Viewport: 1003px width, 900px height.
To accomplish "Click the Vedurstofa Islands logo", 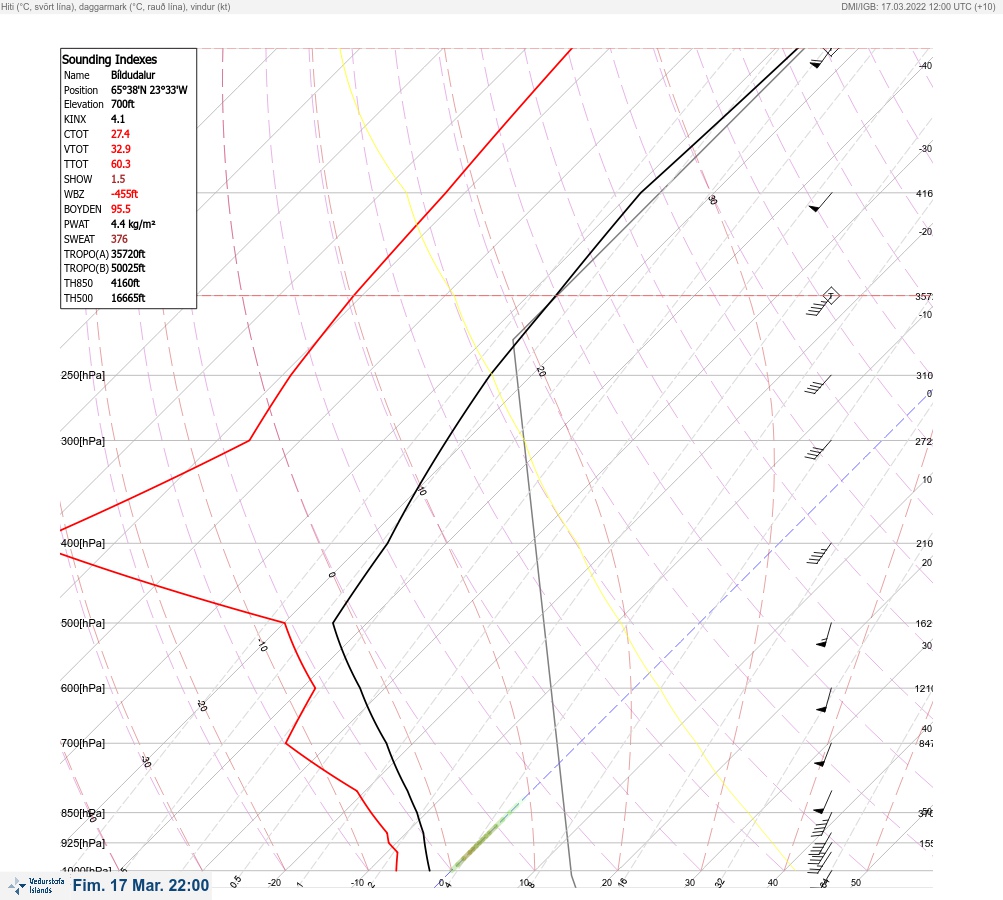I will pos(36,886).
